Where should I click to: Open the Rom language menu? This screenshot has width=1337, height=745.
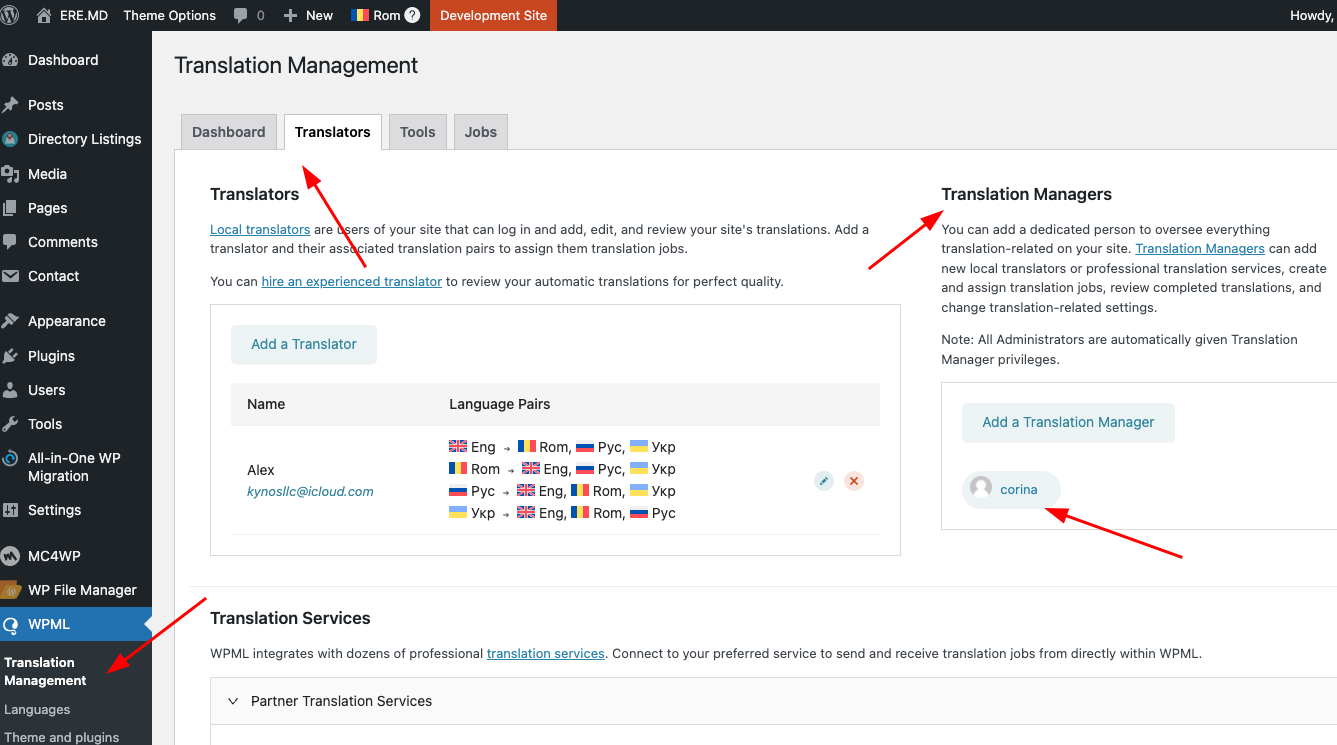(386, 15)
